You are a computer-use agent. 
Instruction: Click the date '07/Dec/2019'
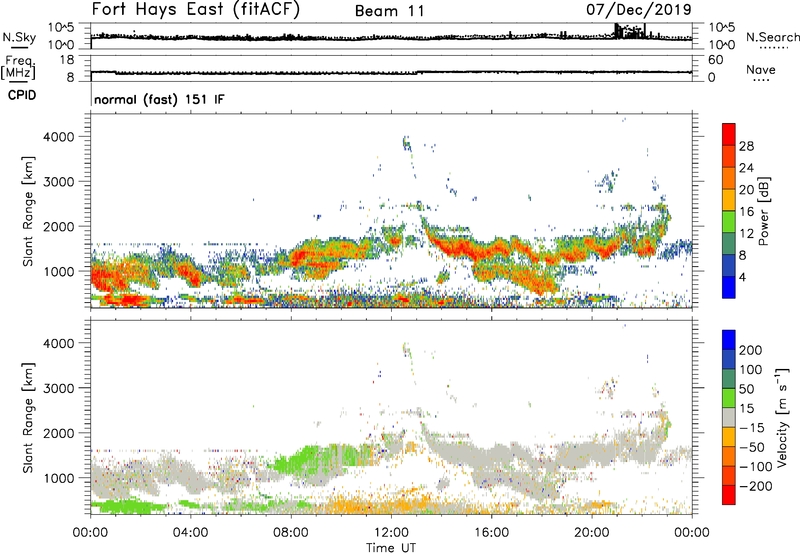[639, 10]
